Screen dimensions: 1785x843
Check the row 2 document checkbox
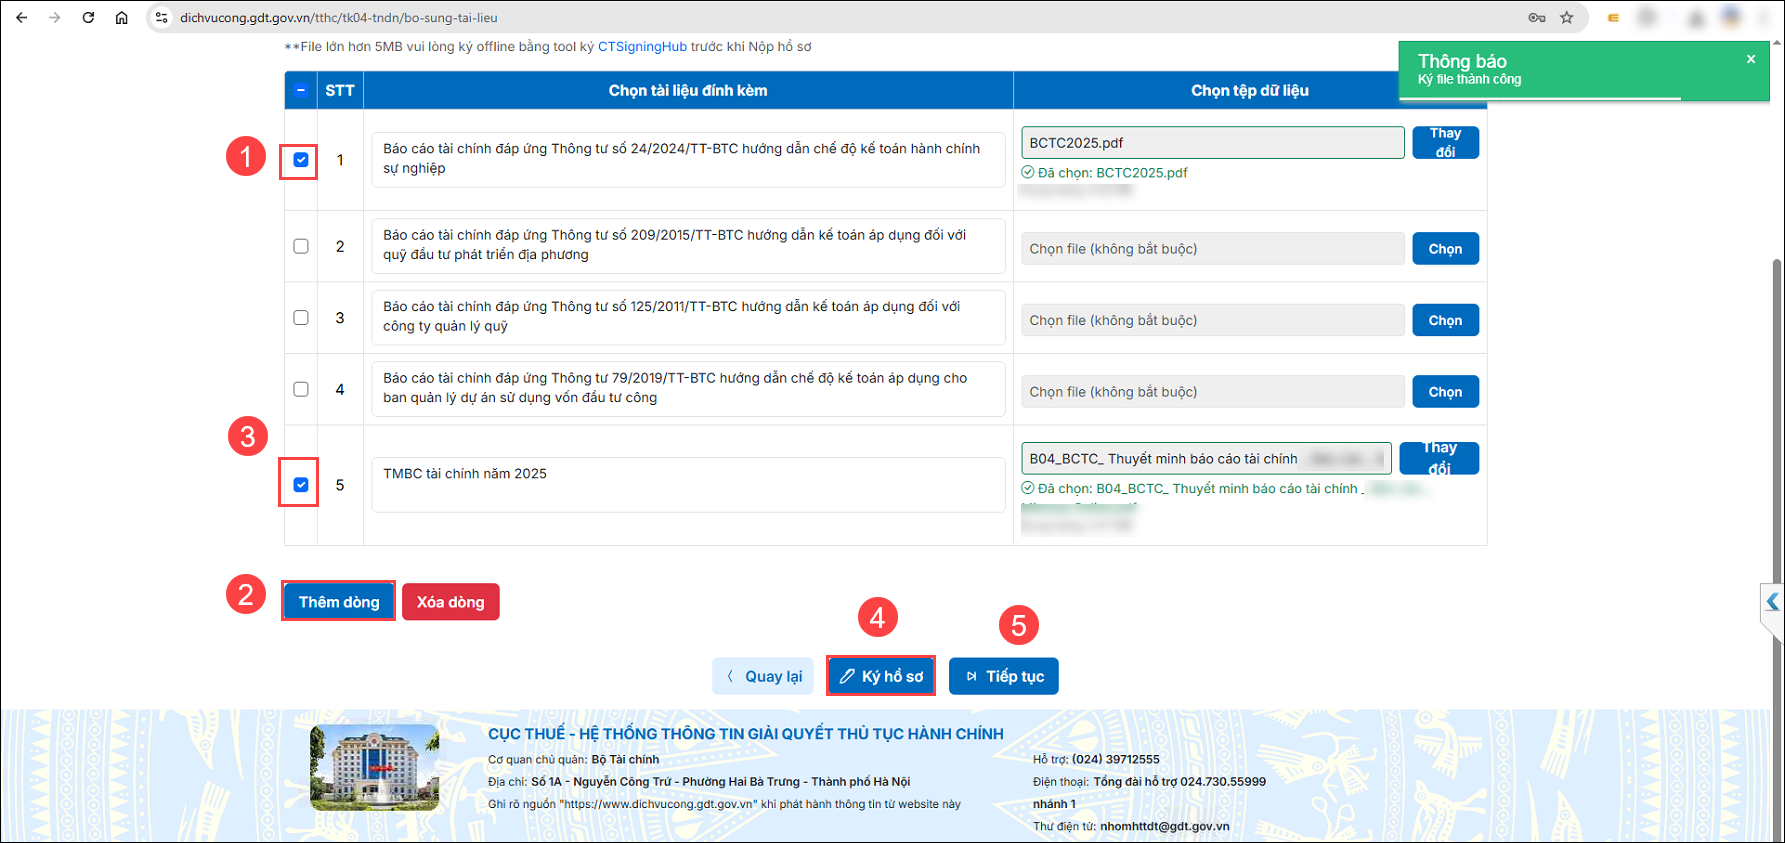pyautogui.click(x=301, y=246)
